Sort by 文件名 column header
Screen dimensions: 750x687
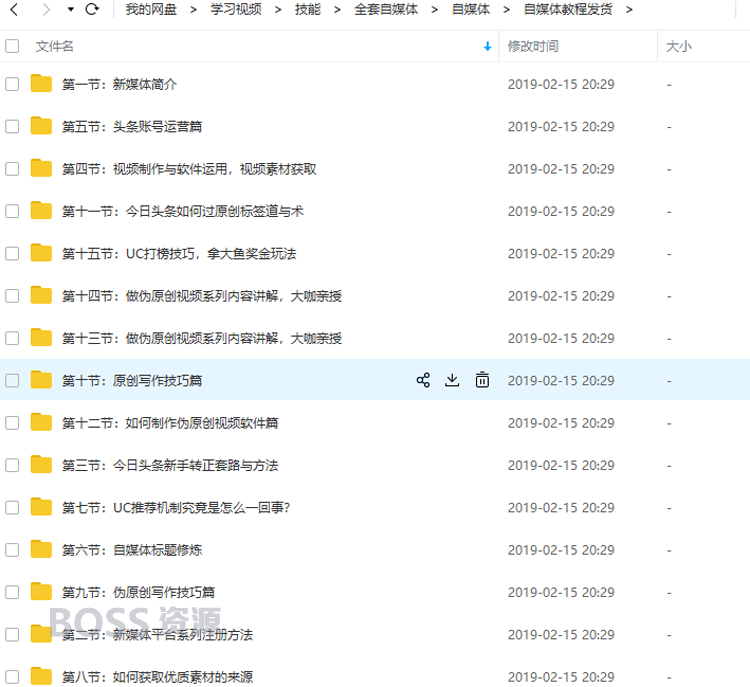point(54,46)
